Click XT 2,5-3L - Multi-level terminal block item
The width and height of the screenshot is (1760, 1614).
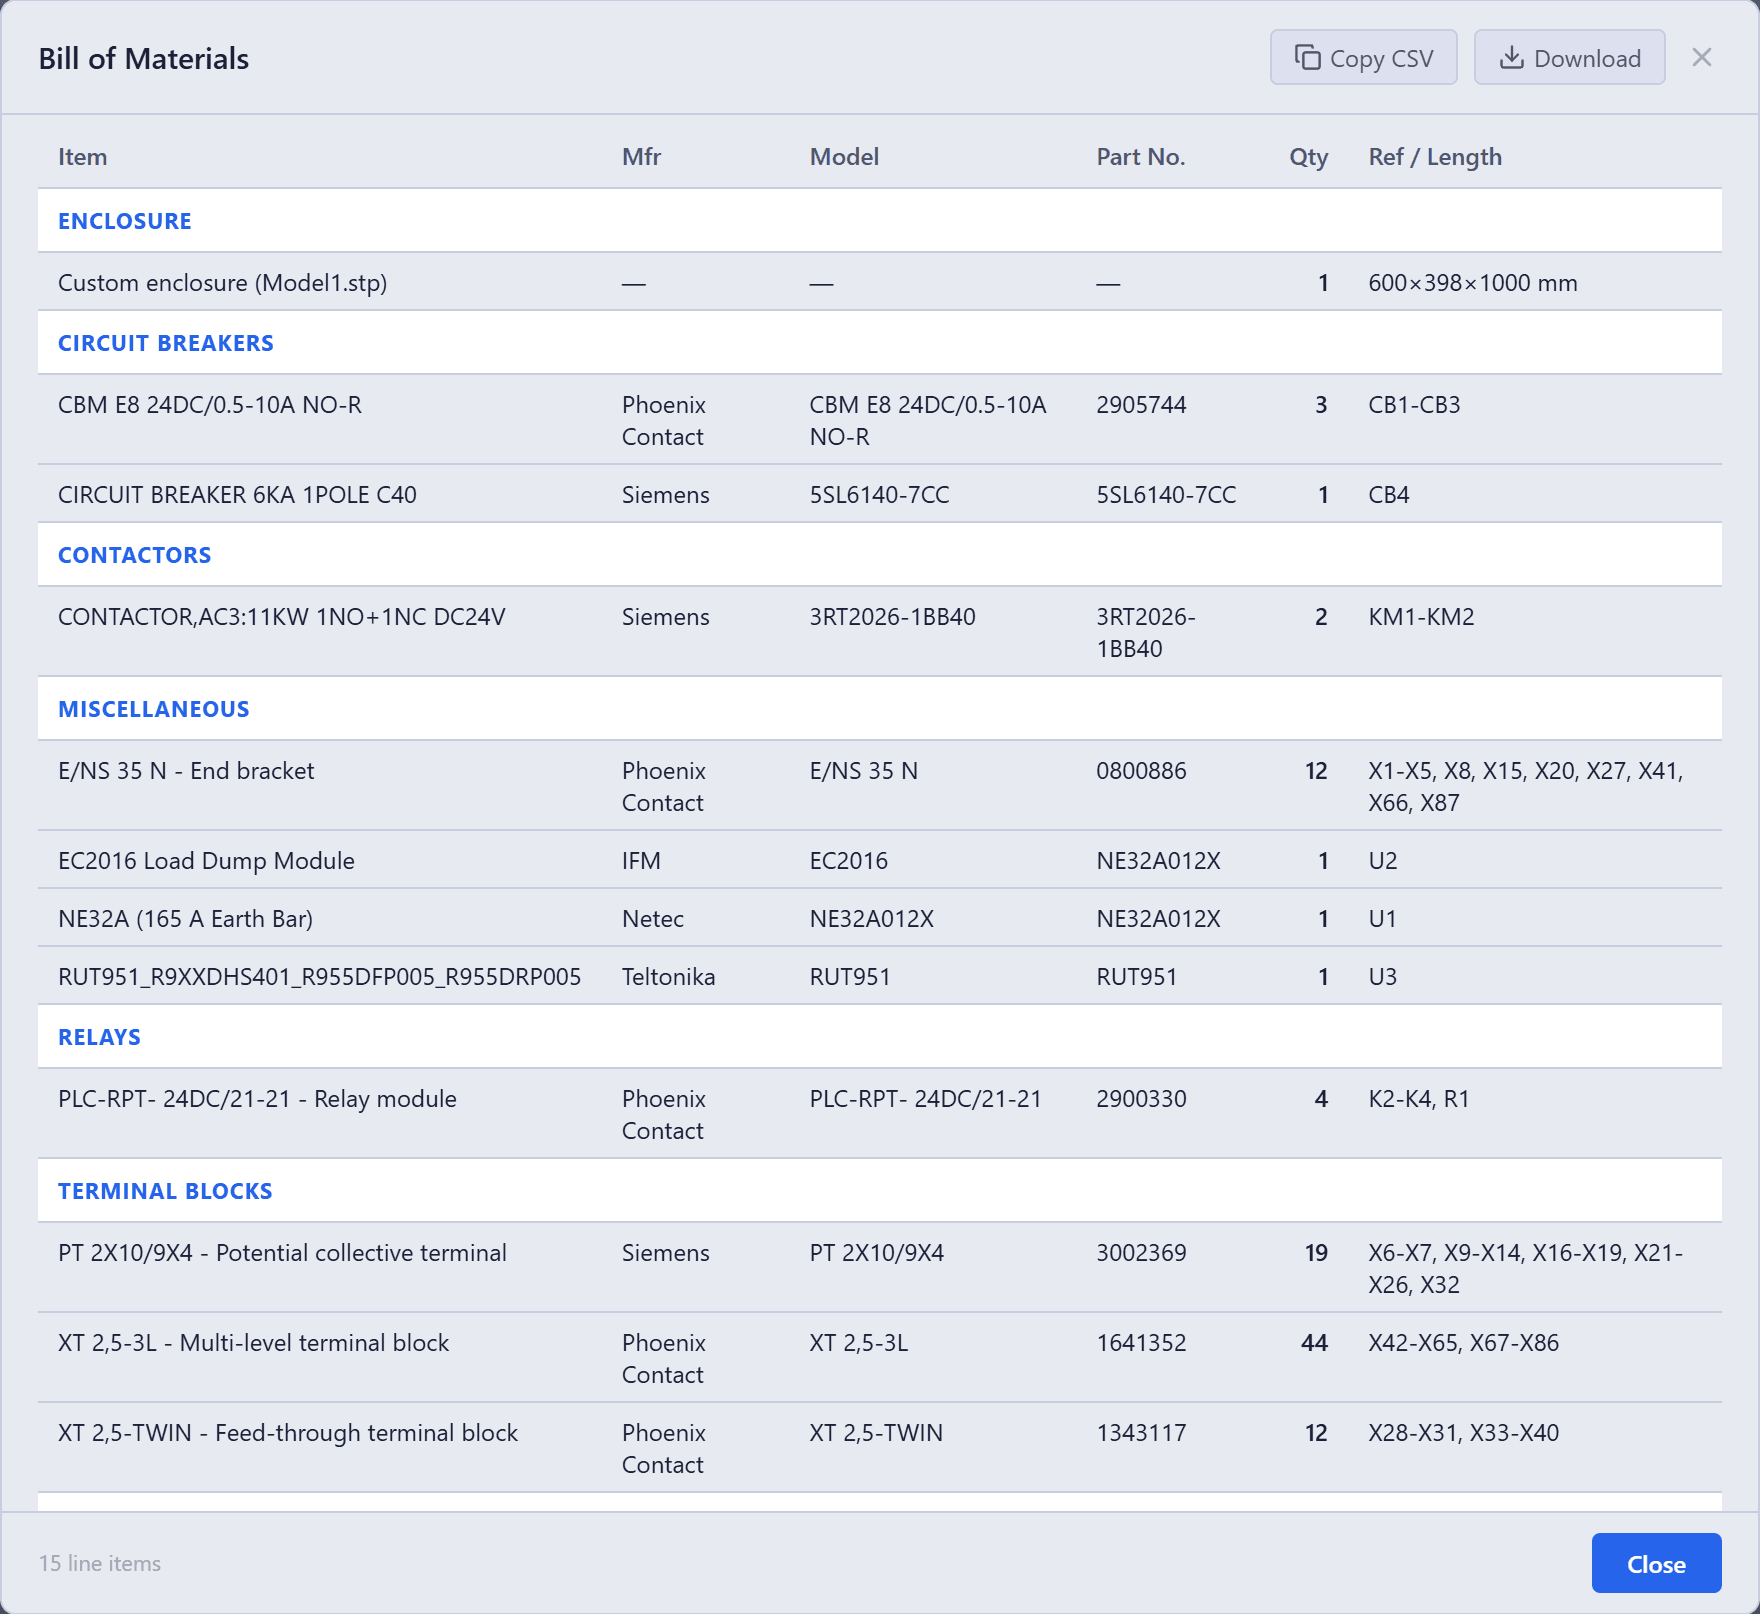(x=254, y=1343)
